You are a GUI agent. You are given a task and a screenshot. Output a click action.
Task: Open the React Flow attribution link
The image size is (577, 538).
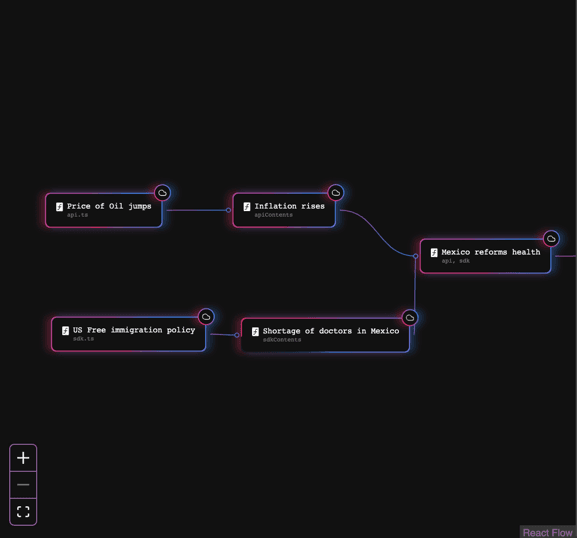pyautogui.click(x=548, y=532)
